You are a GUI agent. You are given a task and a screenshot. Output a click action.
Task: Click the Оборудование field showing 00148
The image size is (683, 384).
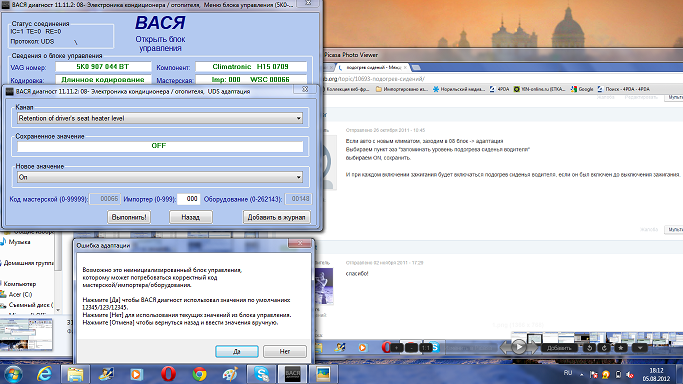coord(298,199)
